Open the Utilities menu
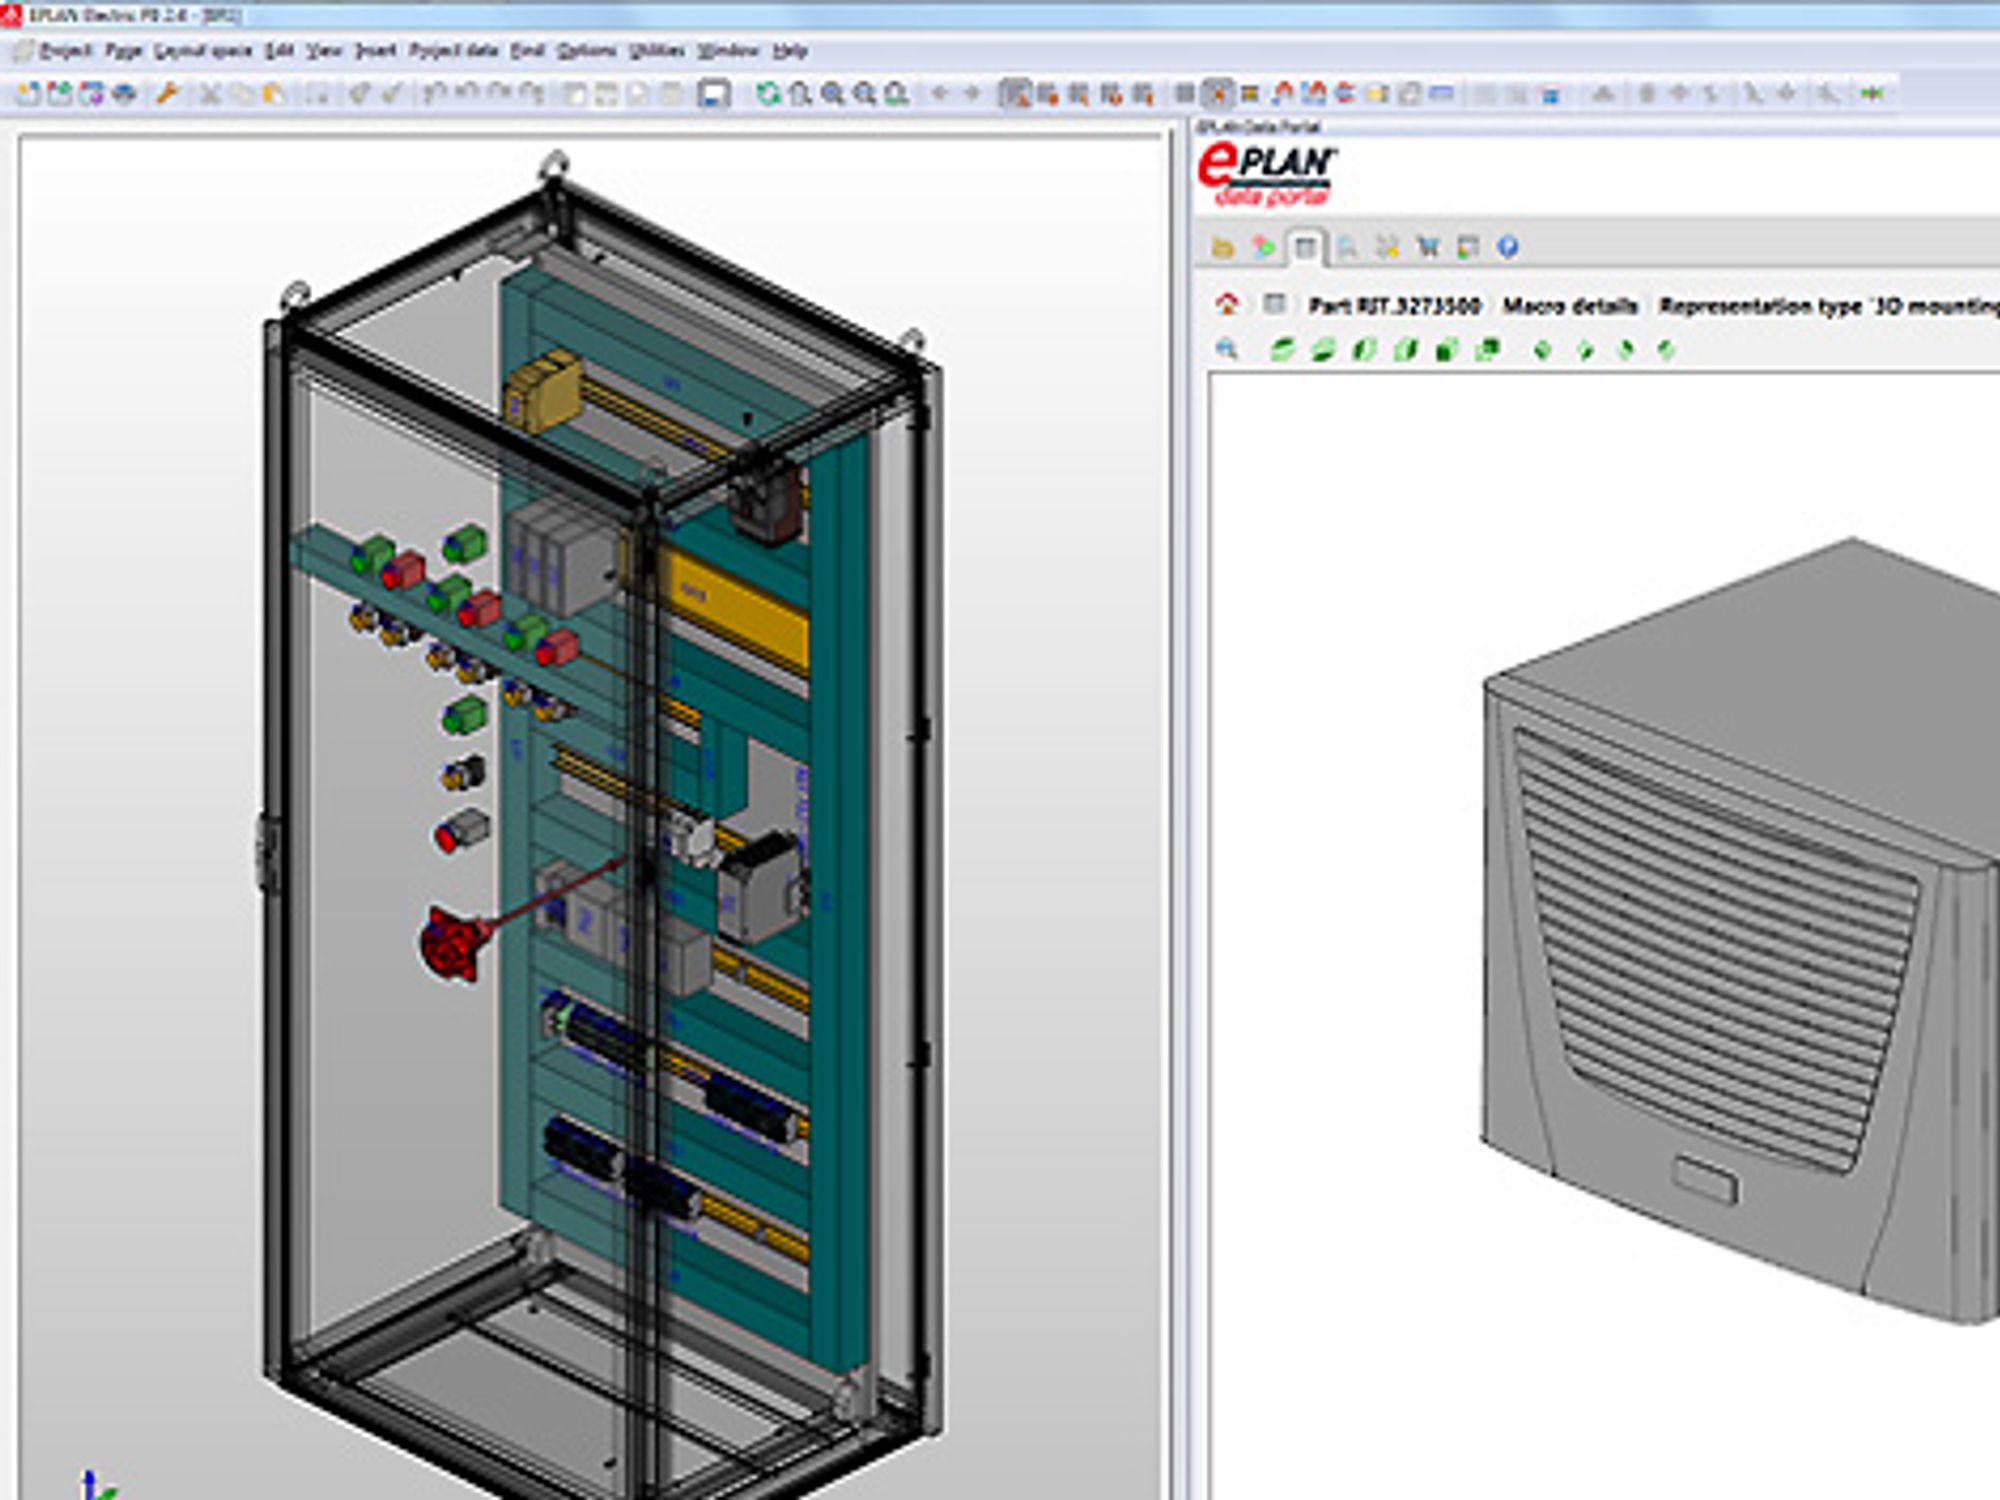Image resolution: width=2000 pixels, height=1500 pixels. (657, 50)
